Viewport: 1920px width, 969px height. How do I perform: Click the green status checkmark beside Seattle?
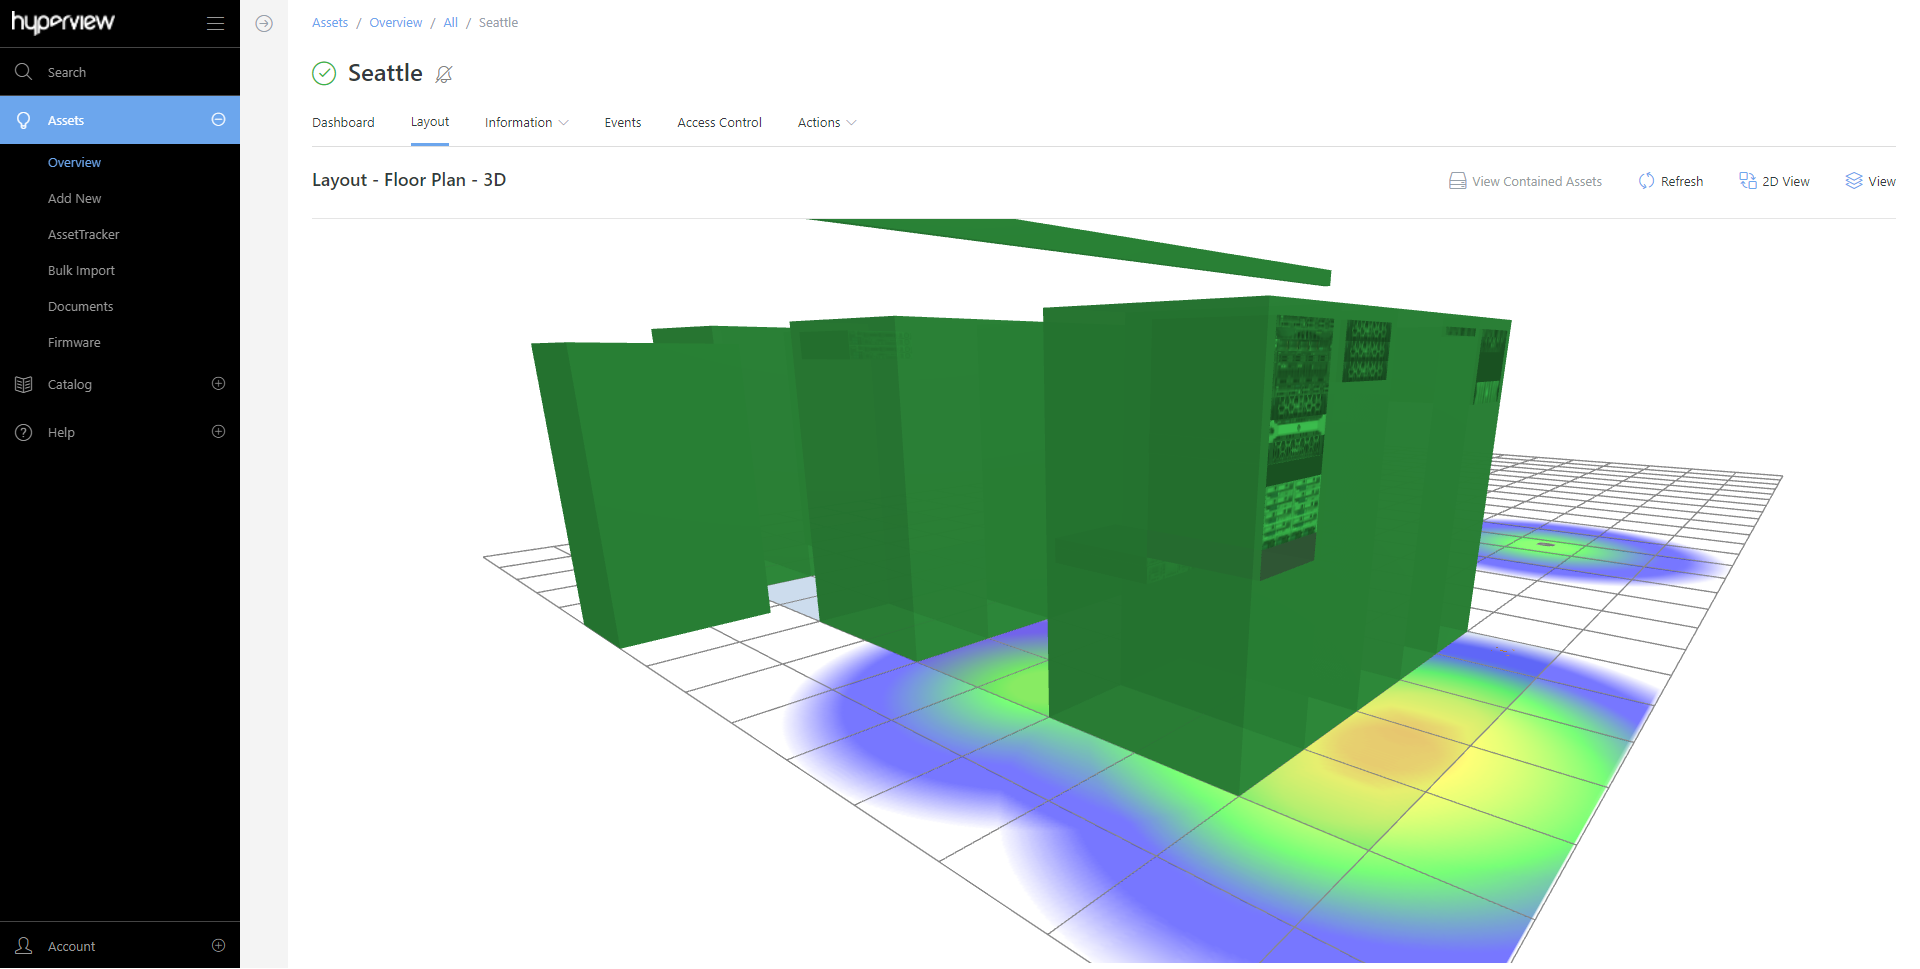pyautogui.click(x=323, y=74)
